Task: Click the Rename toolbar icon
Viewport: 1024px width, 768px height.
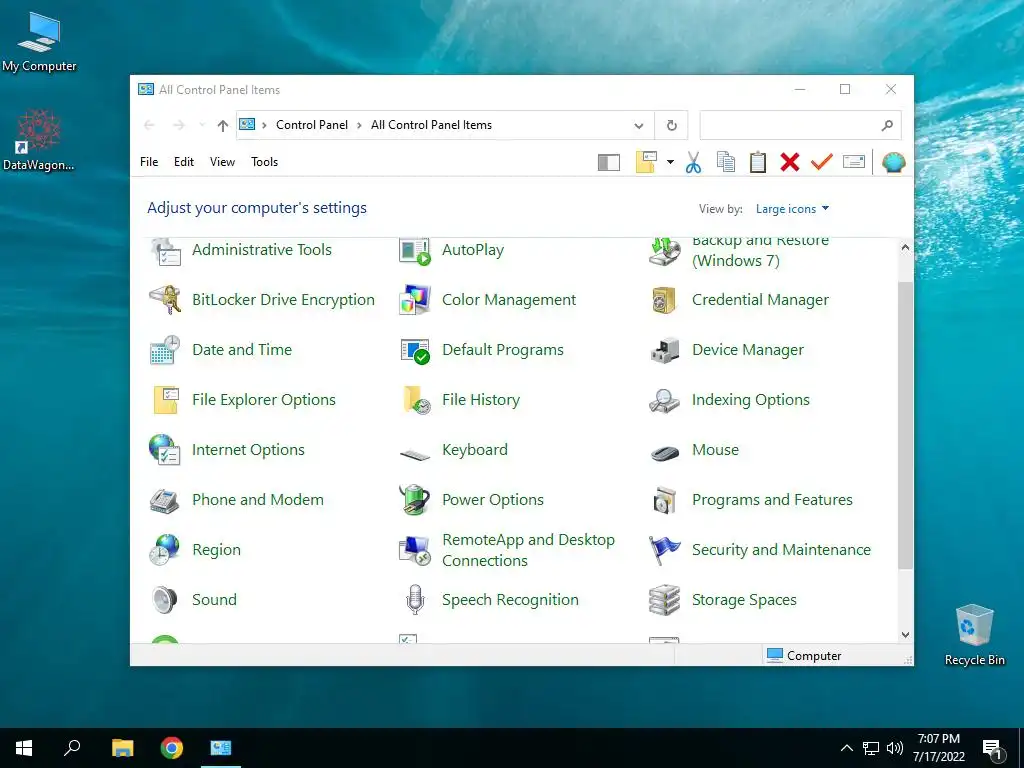Action: tap(854, 161)
